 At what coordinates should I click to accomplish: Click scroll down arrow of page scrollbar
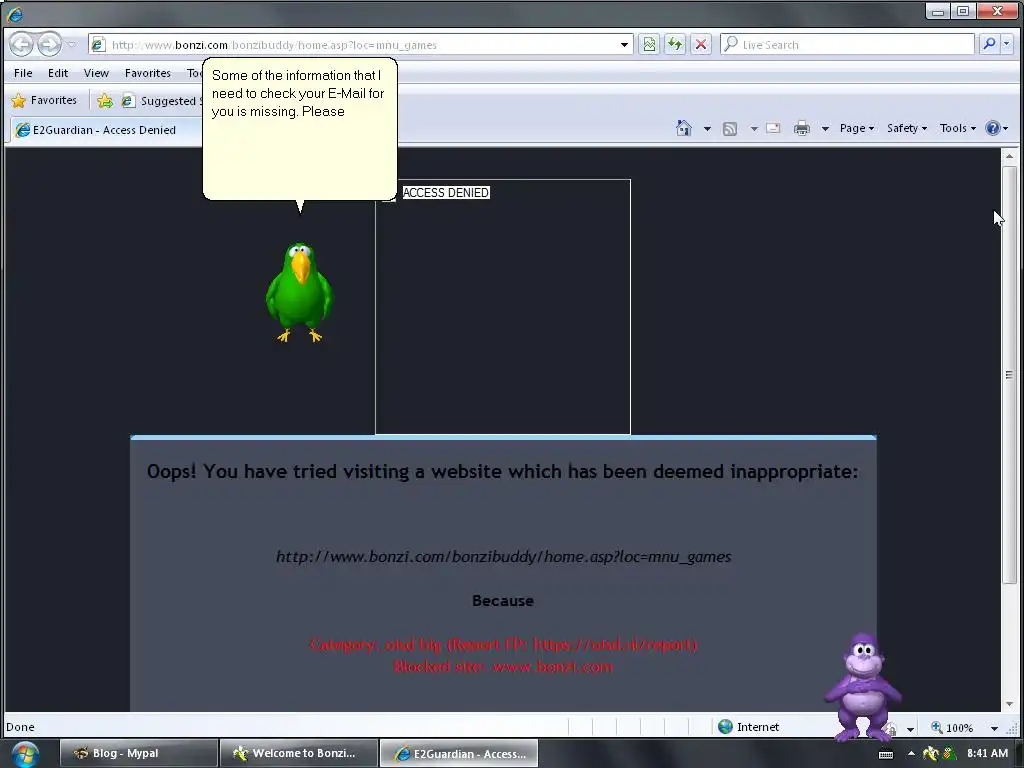tap(1009, 704)
